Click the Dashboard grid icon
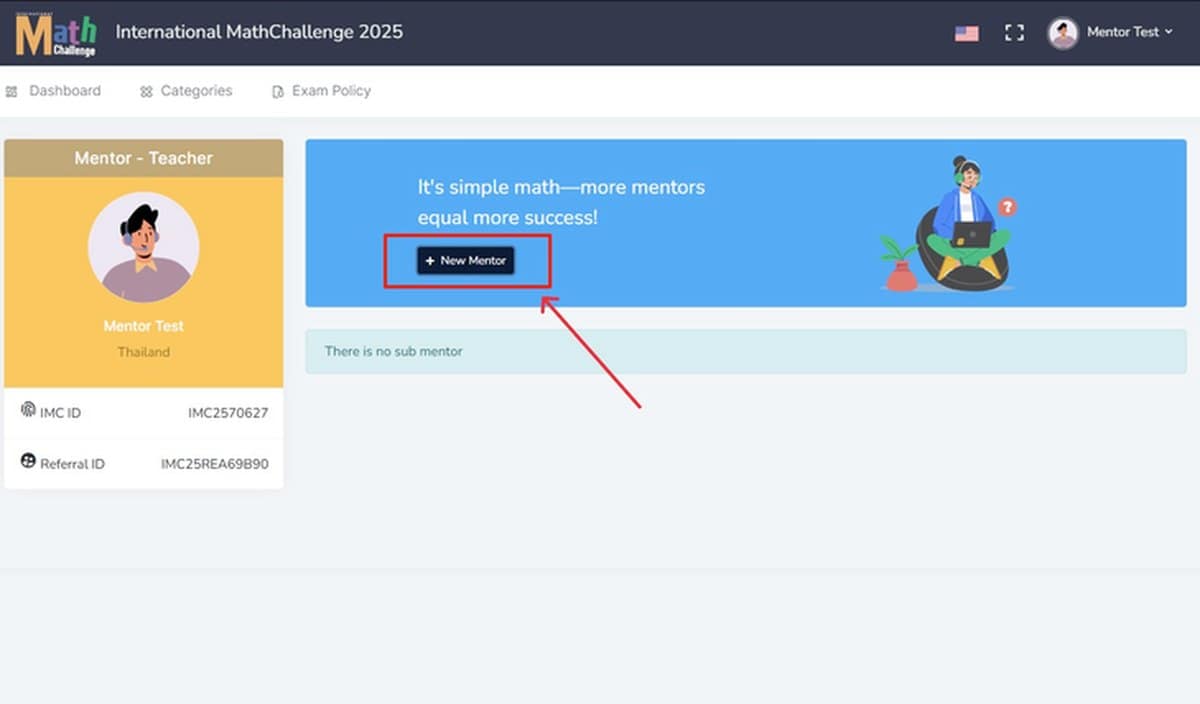The height and width of the screenshot is (704, 1200). coord(12,91)
